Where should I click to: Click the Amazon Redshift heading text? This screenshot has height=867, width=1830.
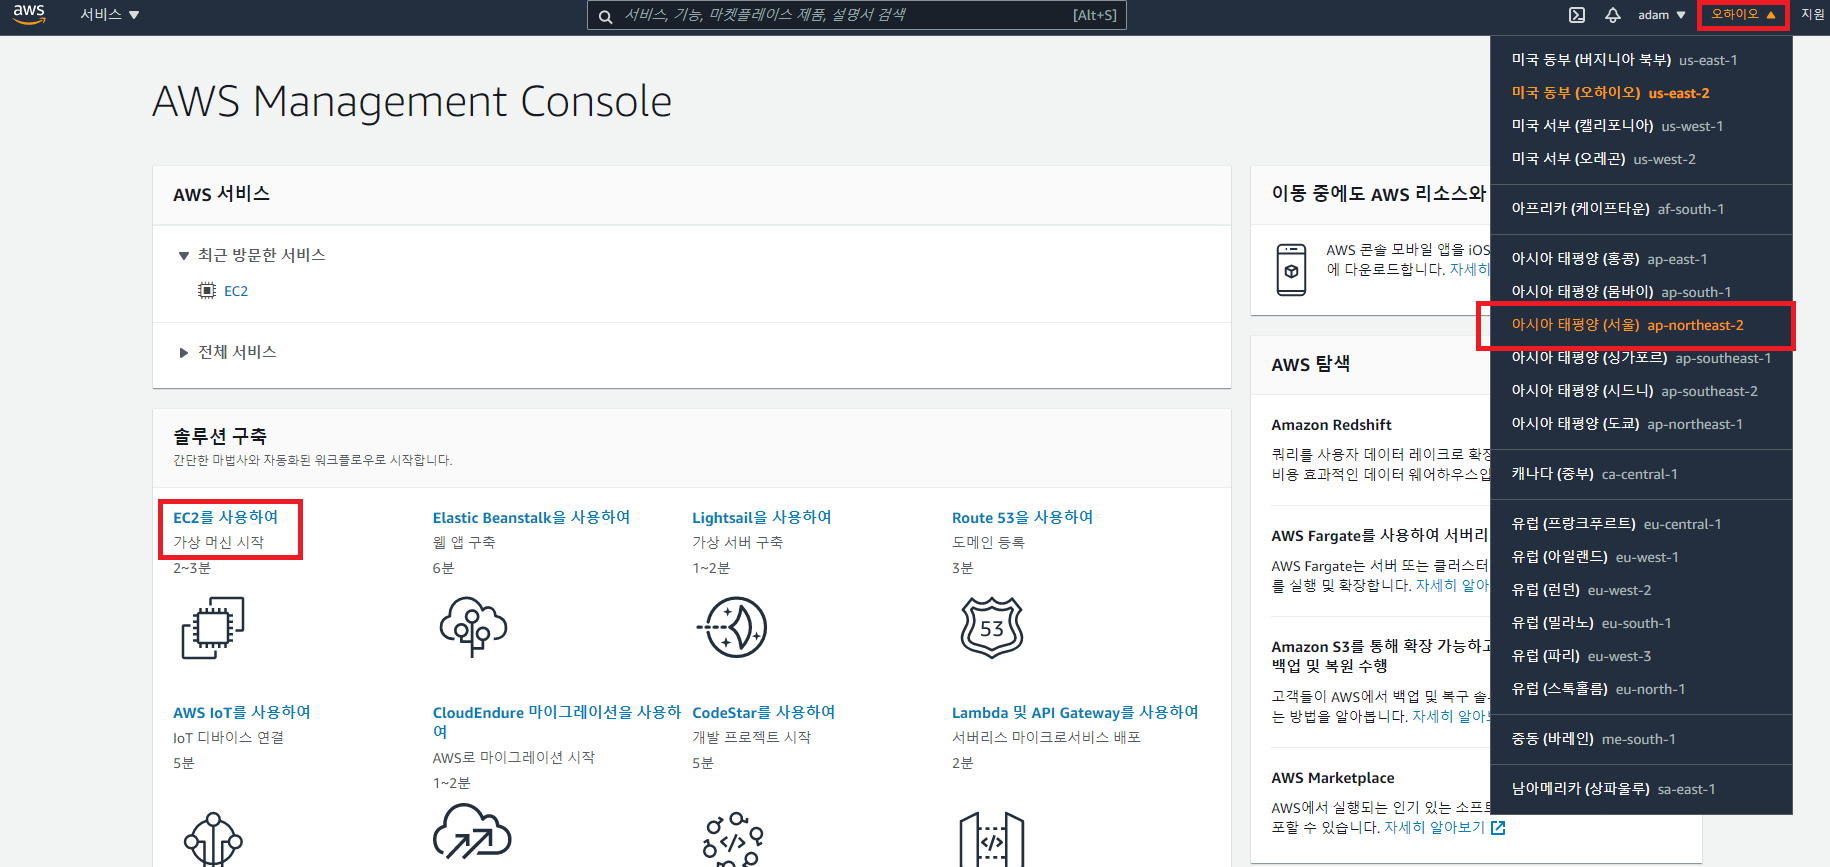click(x=1331, y=425)
